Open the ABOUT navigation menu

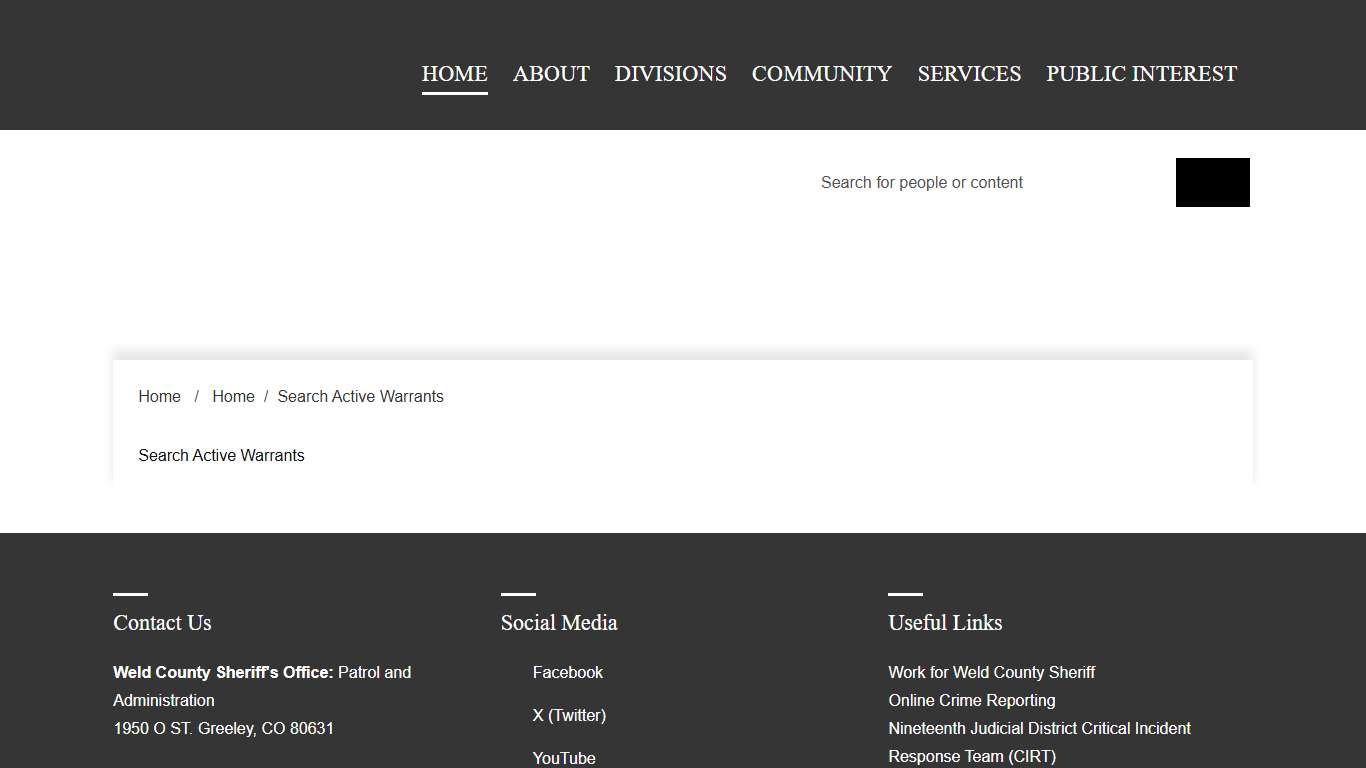pyautogui.click(x=550, y=73)
